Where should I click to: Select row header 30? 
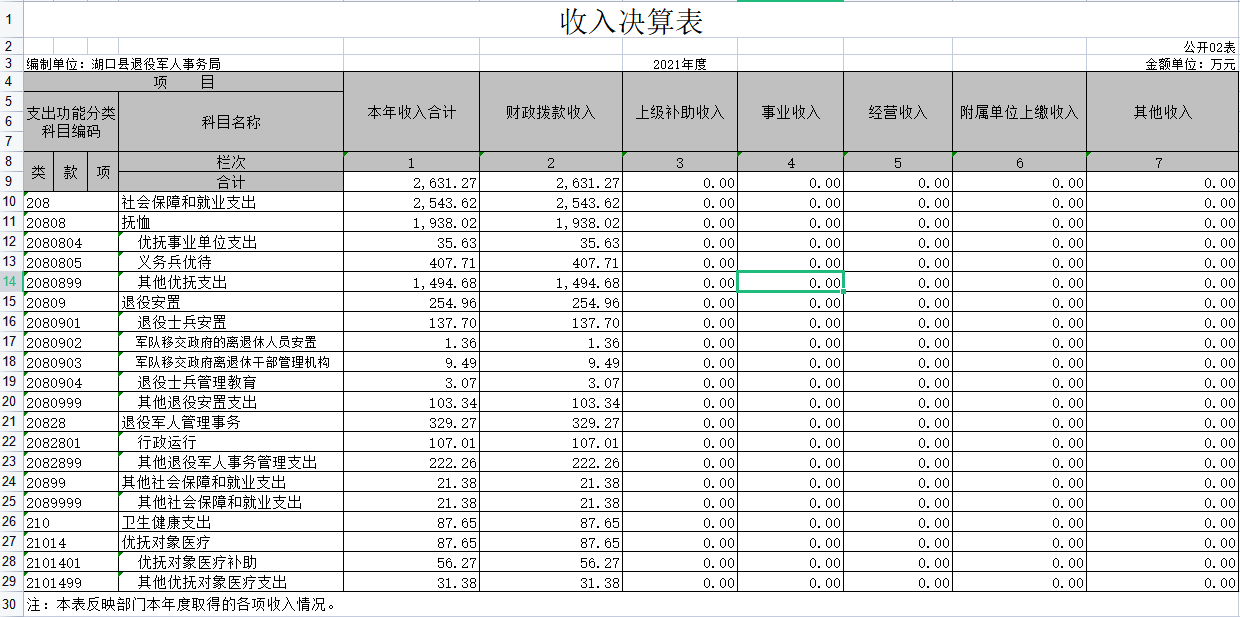point(10,604)
